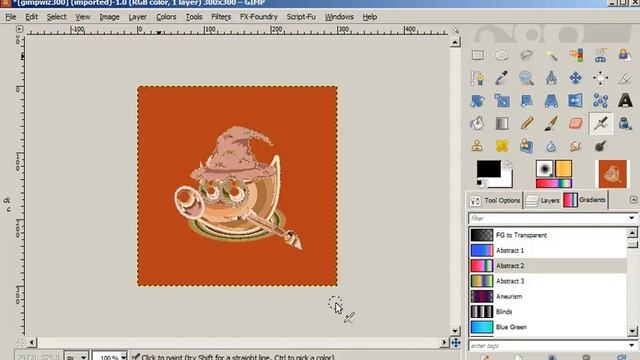Image resolution: width=640 pixels, height=360 pixels.
Task: Select the Ellipse Select tool
Action: pyautogui.click(x=502, y=55)
